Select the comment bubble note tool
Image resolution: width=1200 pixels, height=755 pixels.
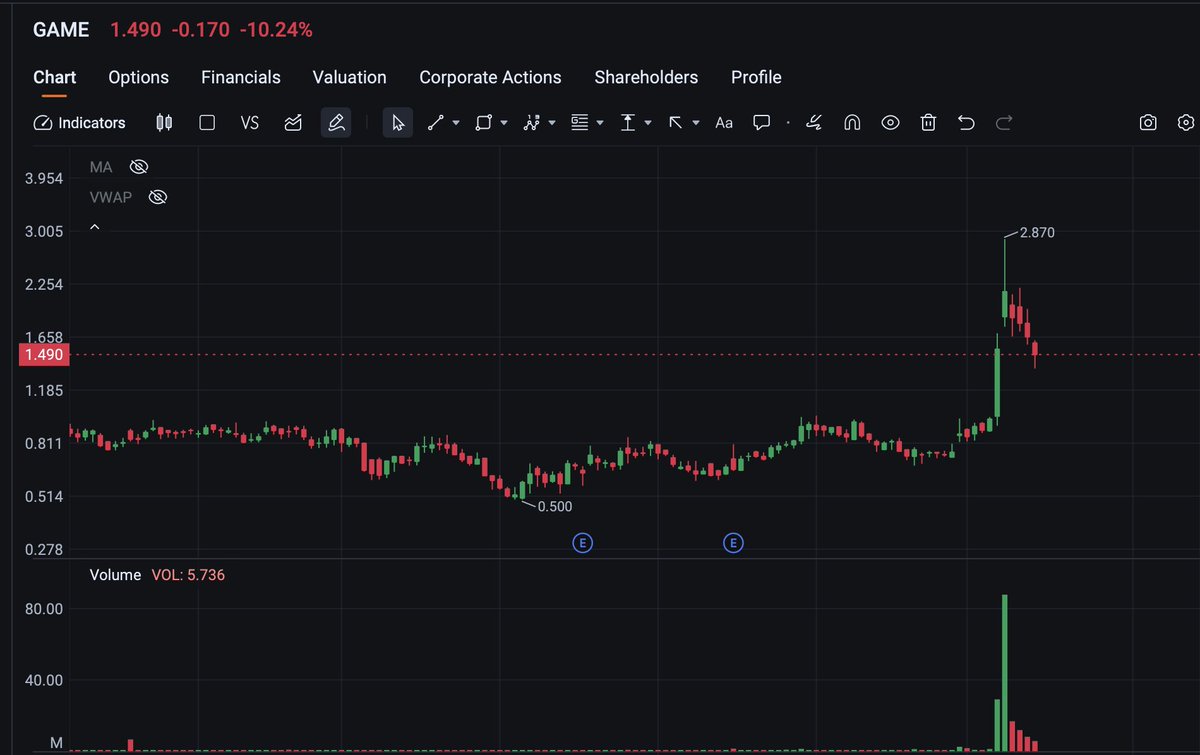[762, 123]
